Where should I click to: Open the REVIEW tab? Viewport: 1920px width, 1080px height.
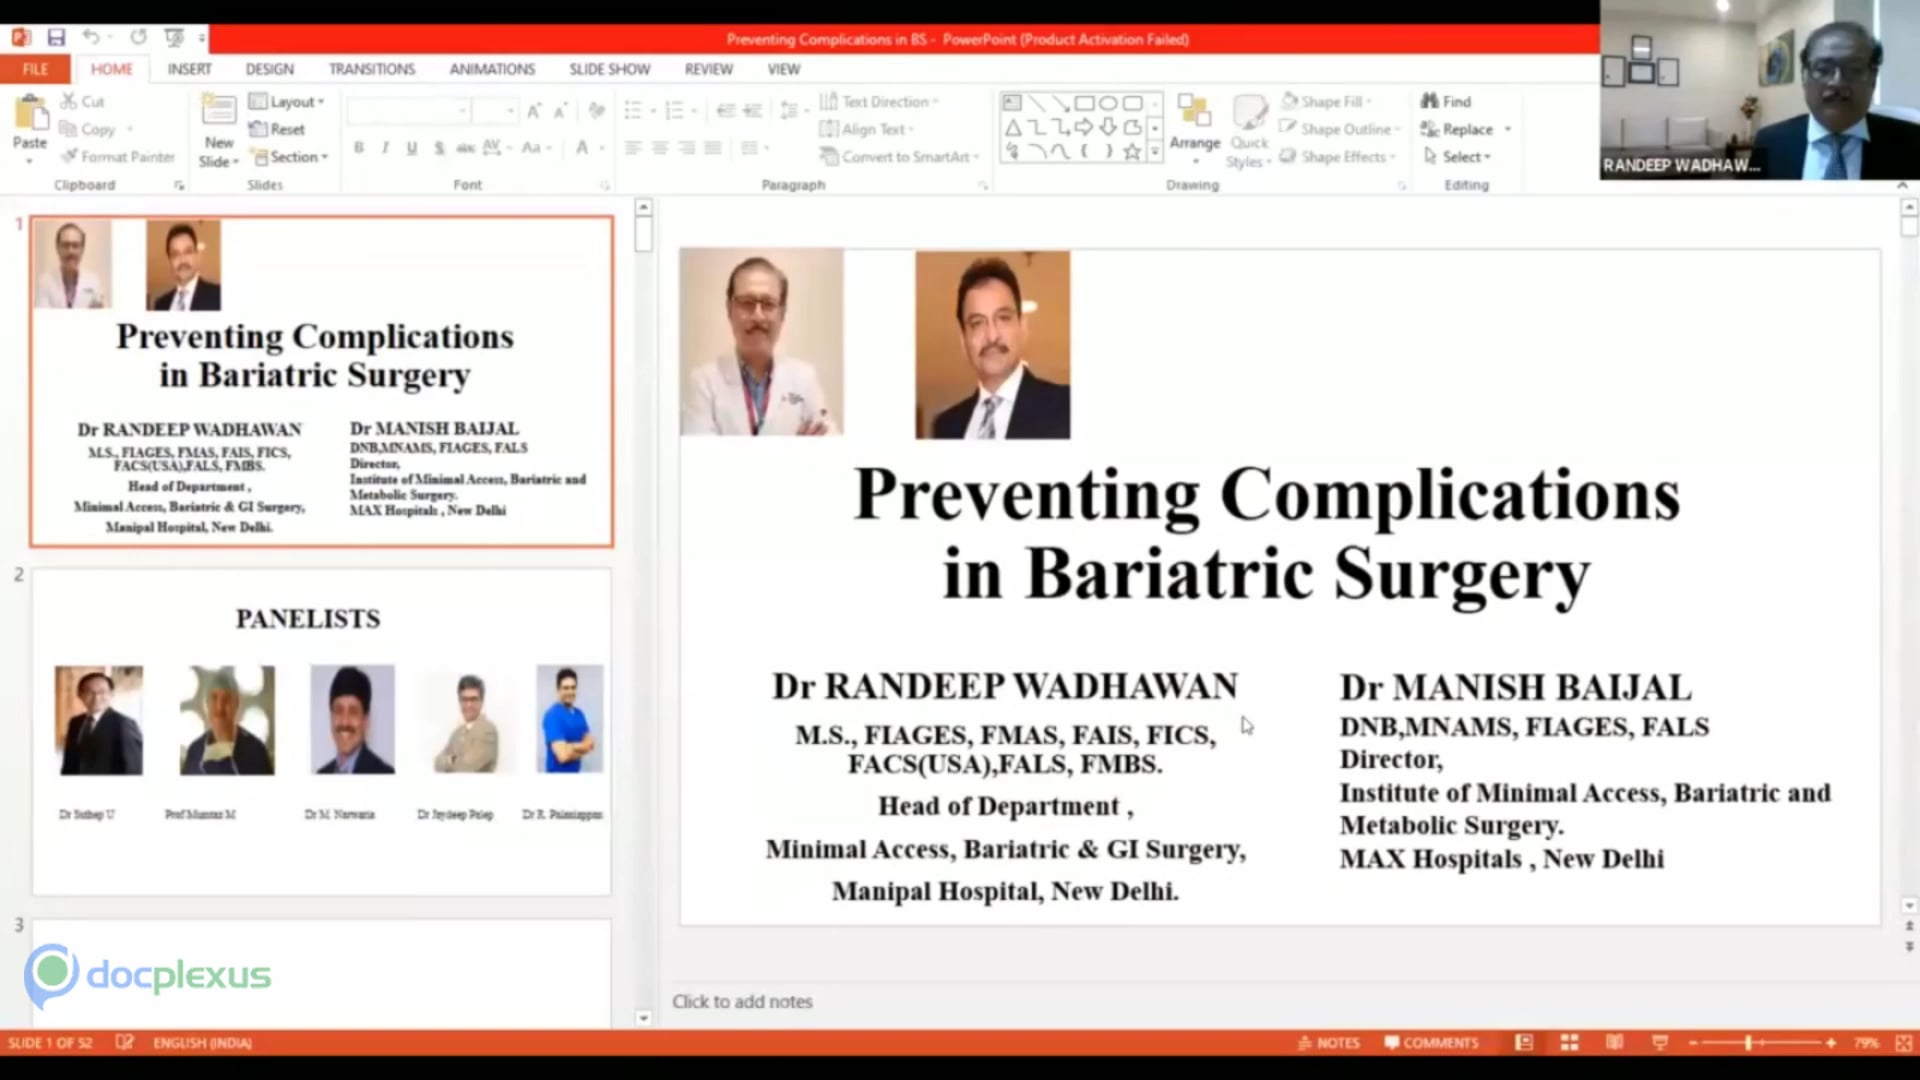tap(709, 69)
